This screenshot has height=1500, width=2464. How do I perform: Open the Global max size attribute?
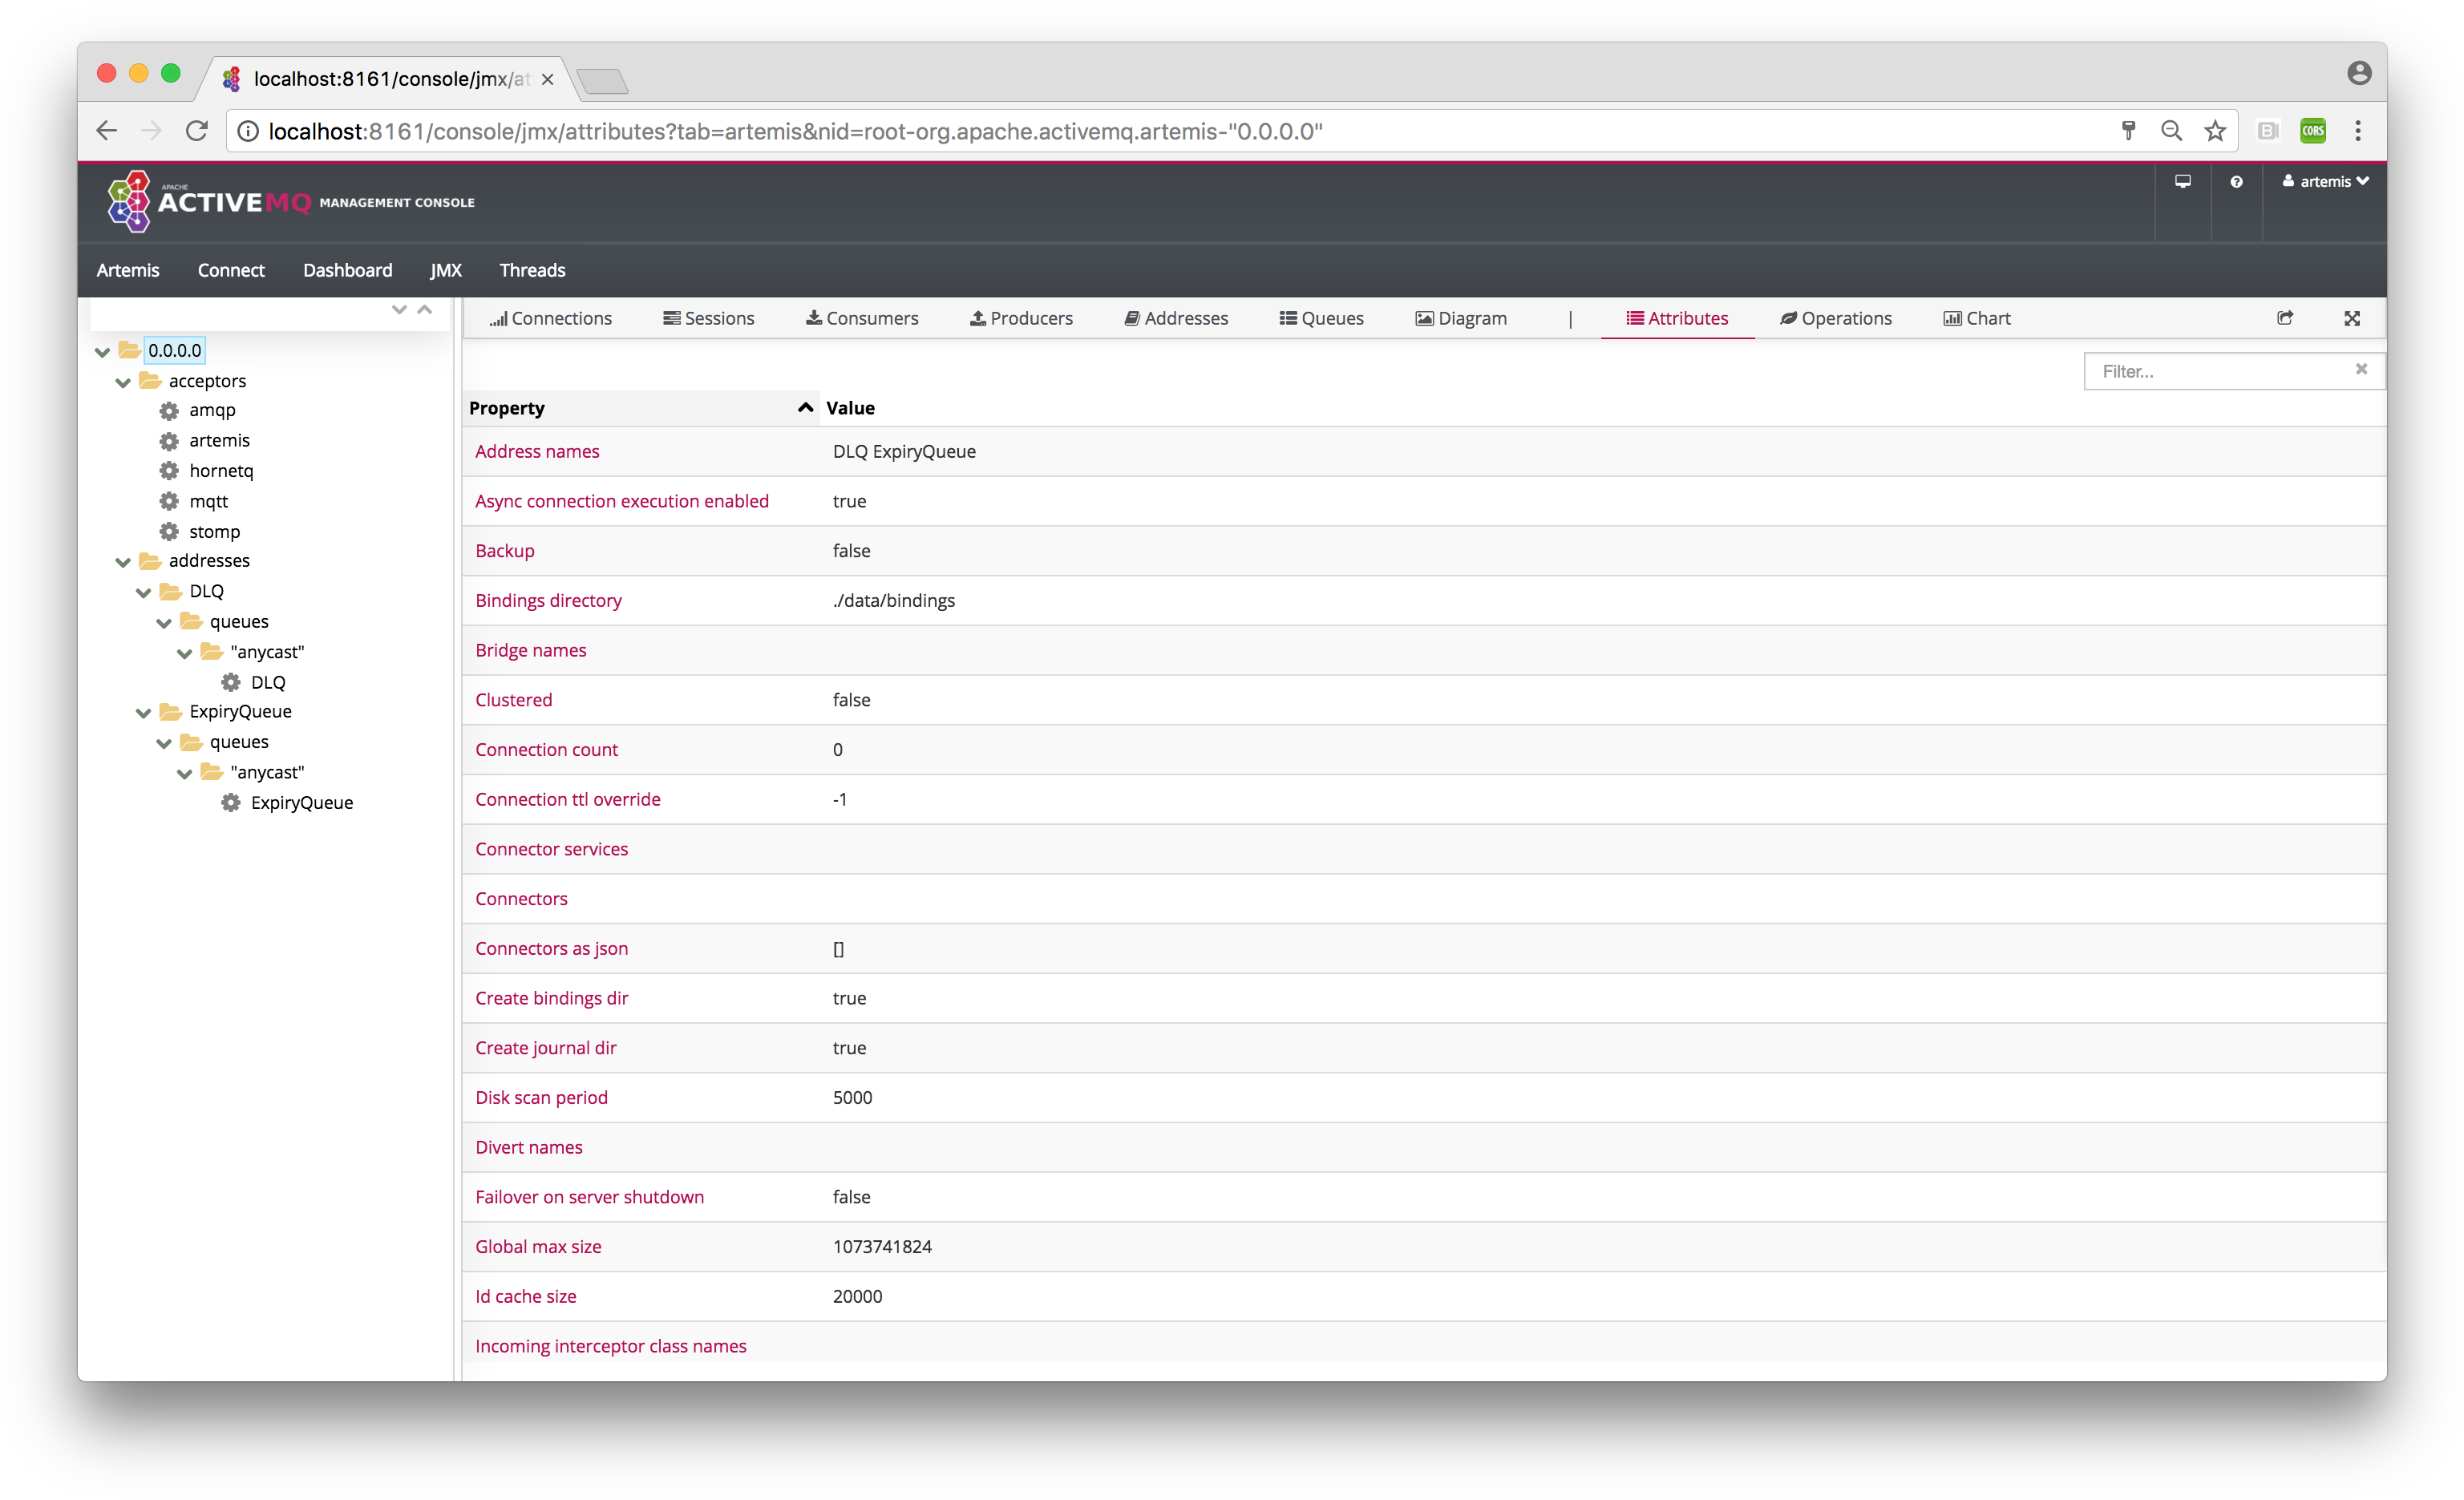(538, 1246)
